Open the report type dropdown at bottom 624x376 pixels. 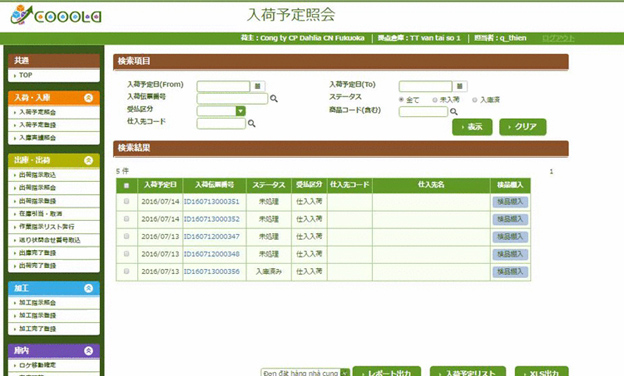point(305,373)
